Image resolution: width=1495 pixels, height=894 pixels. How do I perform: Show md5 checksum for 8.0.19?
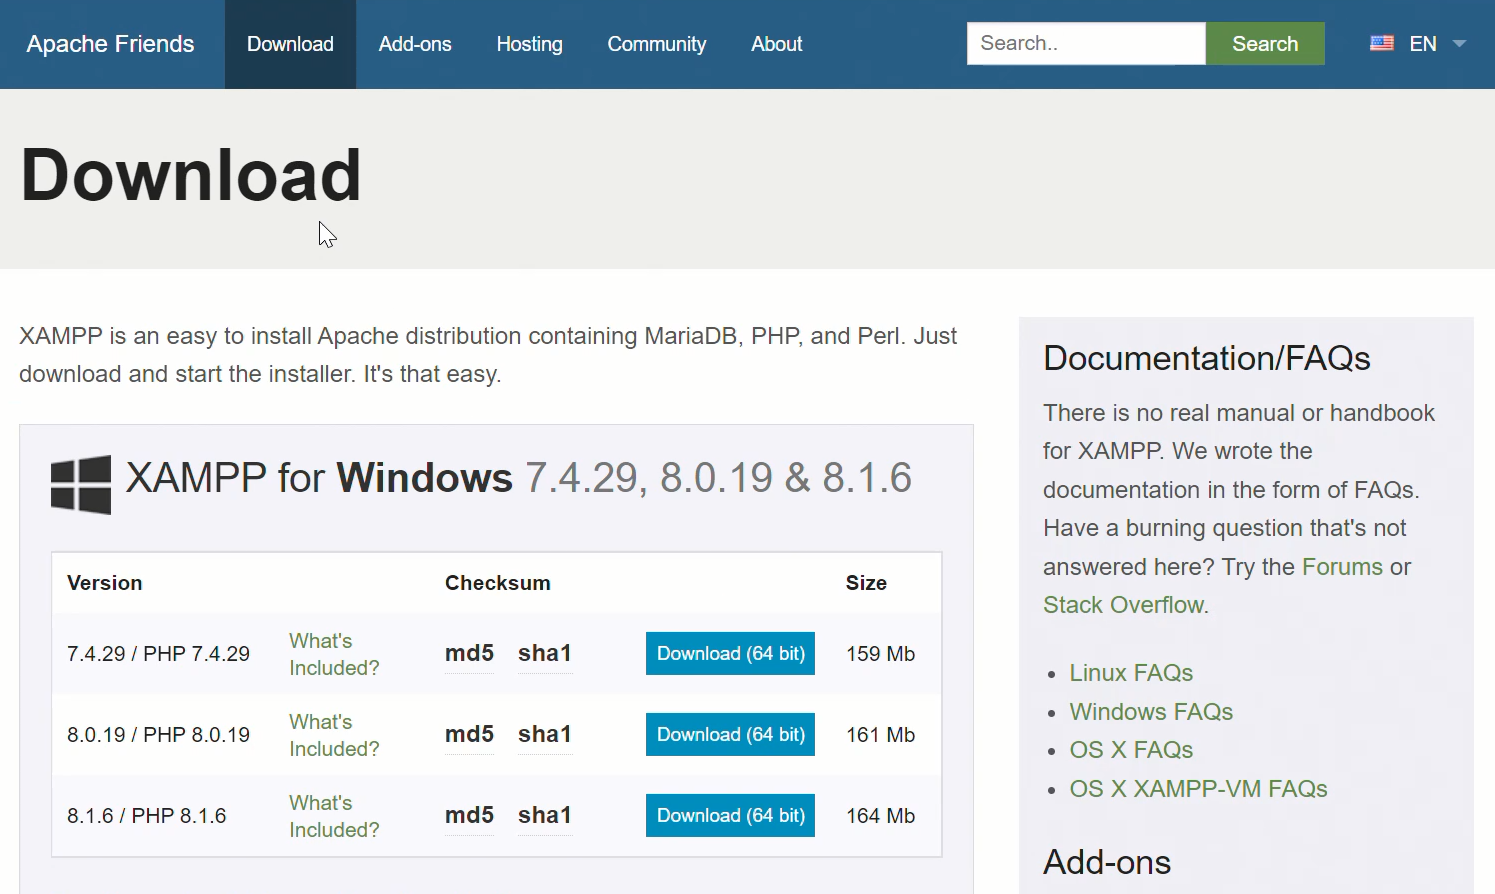pyautogui.click(x=469, y=734)
